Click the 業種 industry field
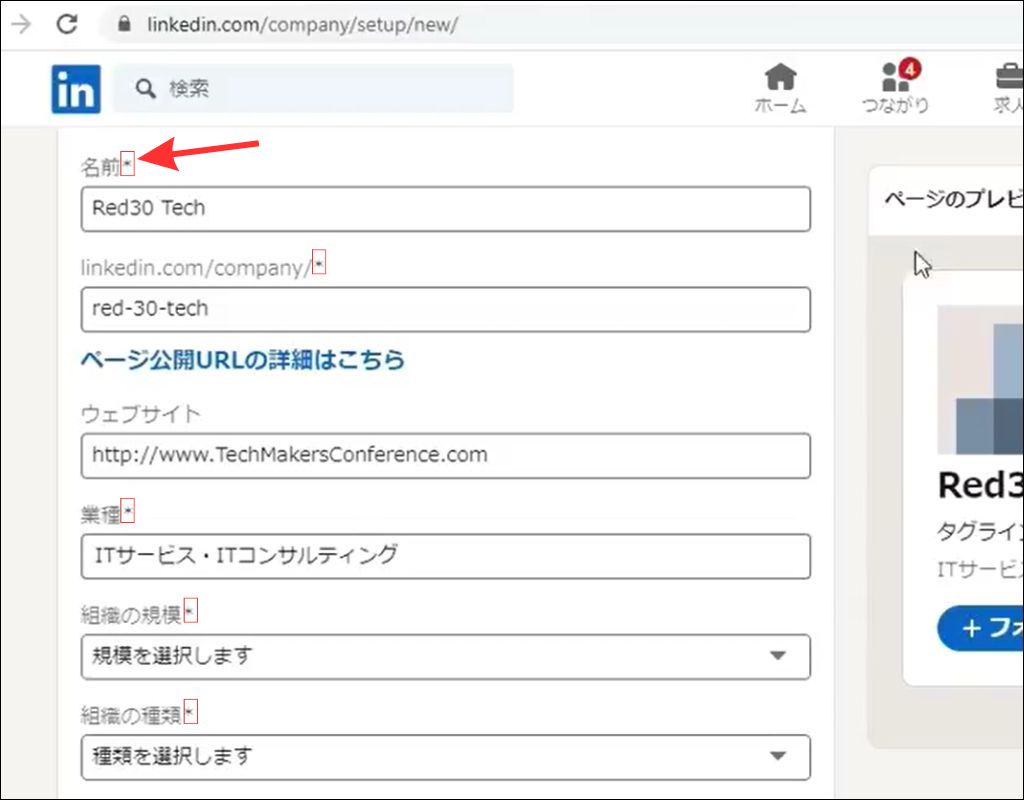Viewport: 1024px width, 800px height. pos(445,556)
